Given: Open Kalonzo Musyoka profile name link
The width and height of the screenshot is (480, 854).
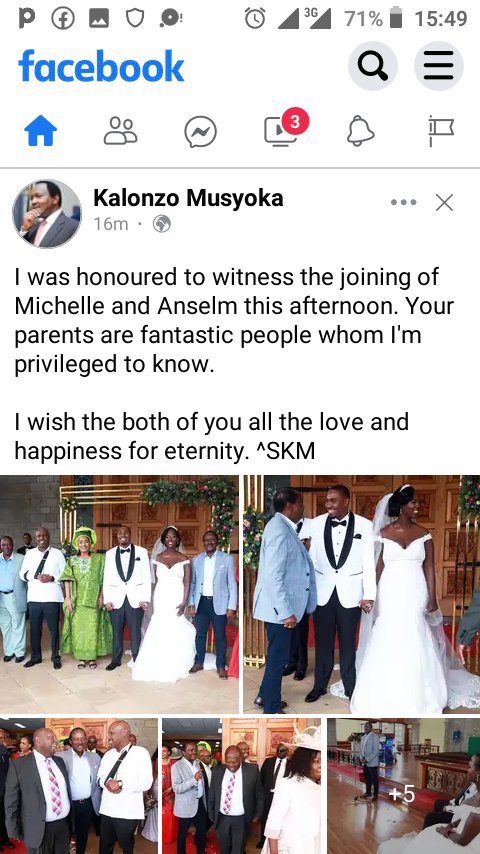Looking at the screenshot, I should (188, 198).
